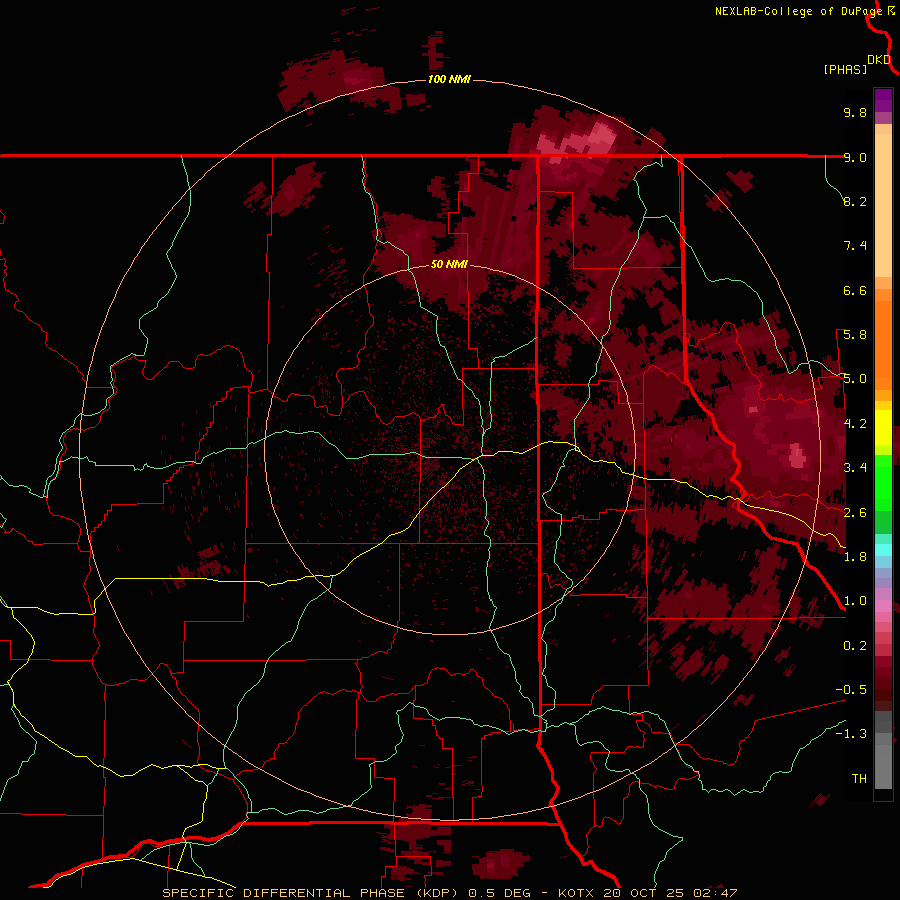Click the KOTX station identifier
Screen dimensions: 900x900
coord(577,893)
